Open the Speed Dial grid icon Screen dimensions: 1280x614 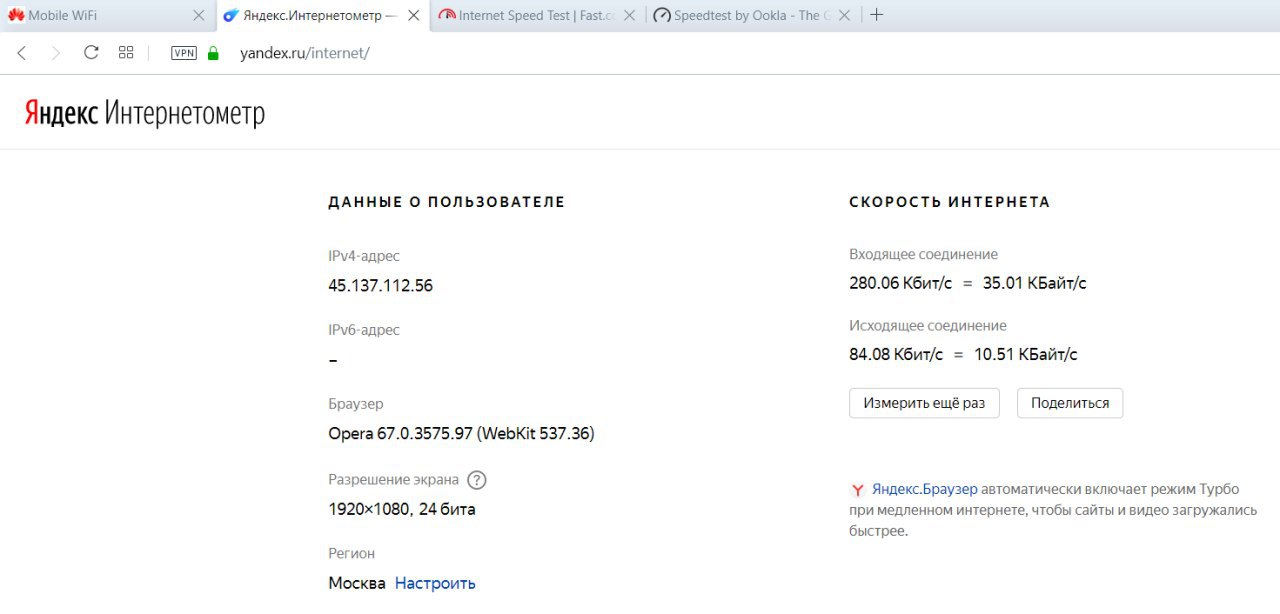point(126,53)
